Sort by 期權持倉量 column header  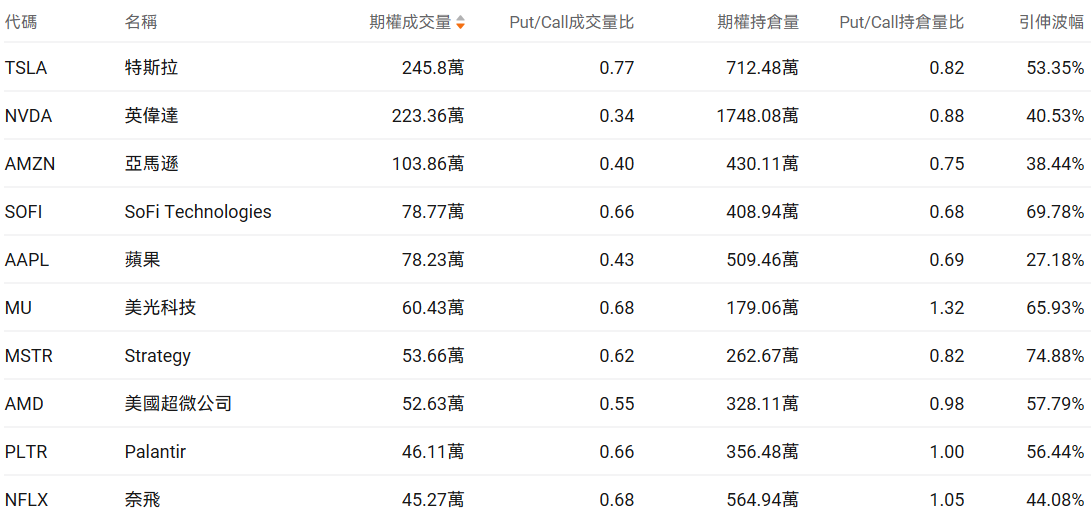tap(757, 22)
